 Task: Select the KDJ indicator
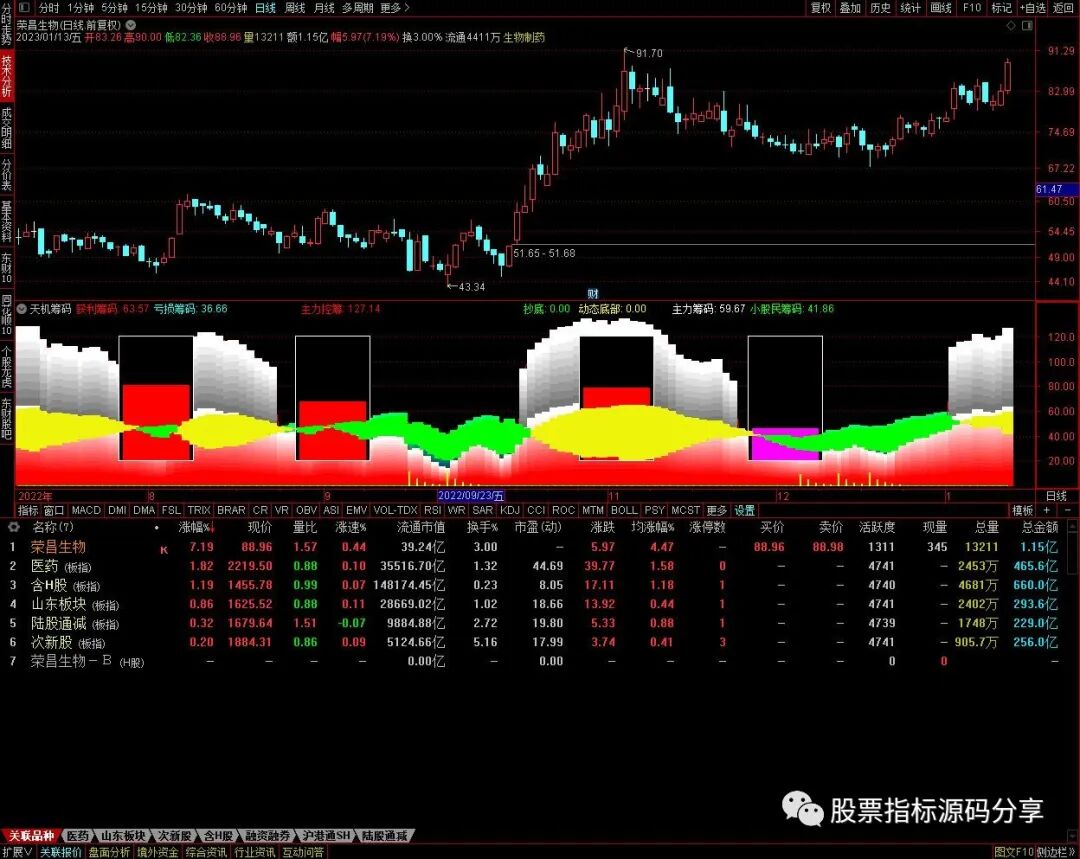click(510, 510)
